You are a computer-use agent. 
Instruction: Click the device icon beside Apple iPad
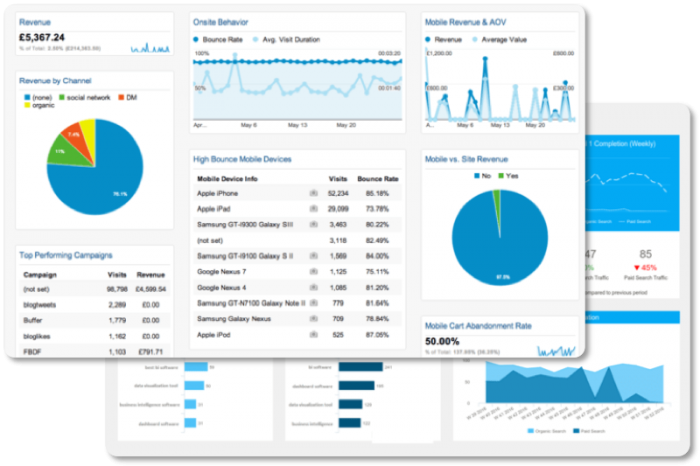click(313, 209)
